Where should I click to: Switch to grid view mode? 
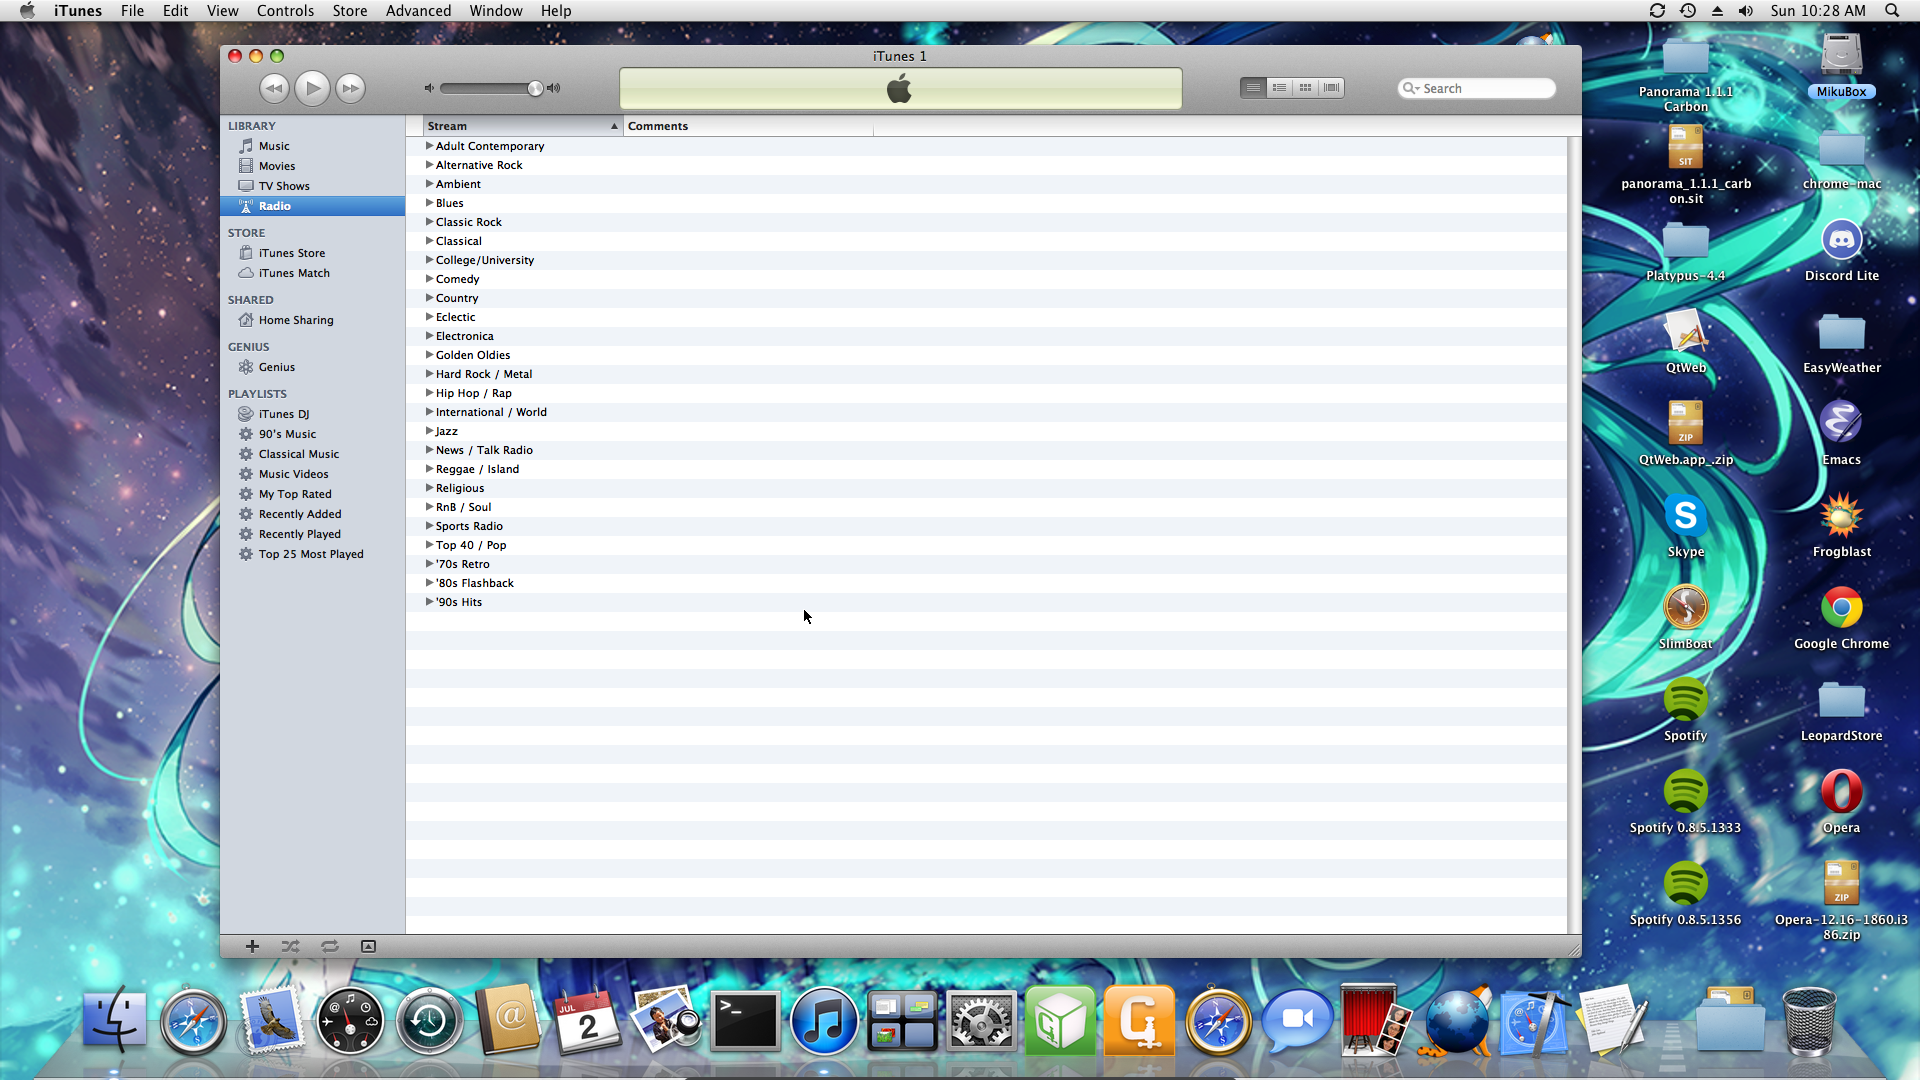coord(1305,88)
